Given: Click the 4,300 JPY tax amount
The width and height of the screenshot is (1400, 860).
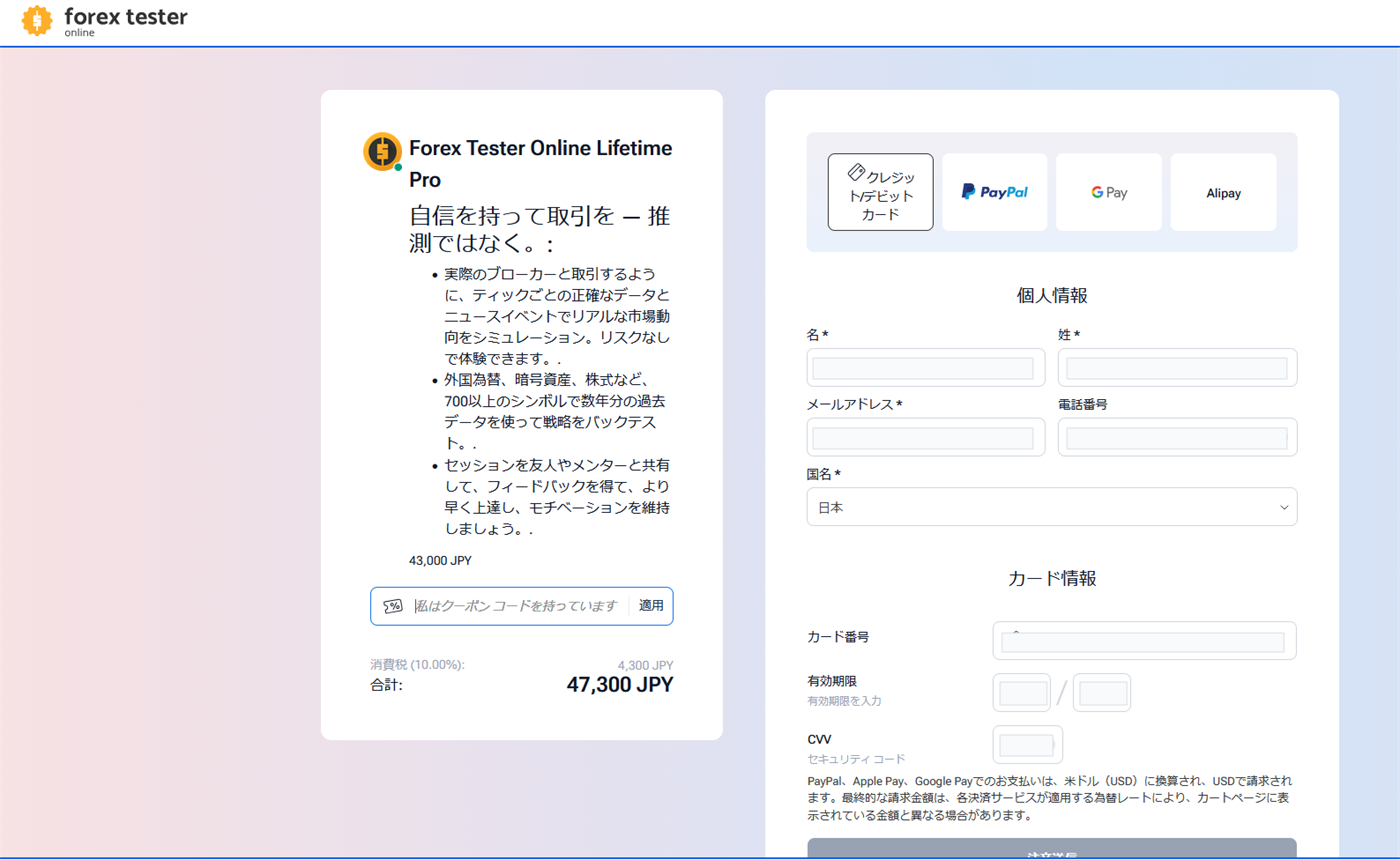Looking at the screenshot, I should (x=646, y=665).
